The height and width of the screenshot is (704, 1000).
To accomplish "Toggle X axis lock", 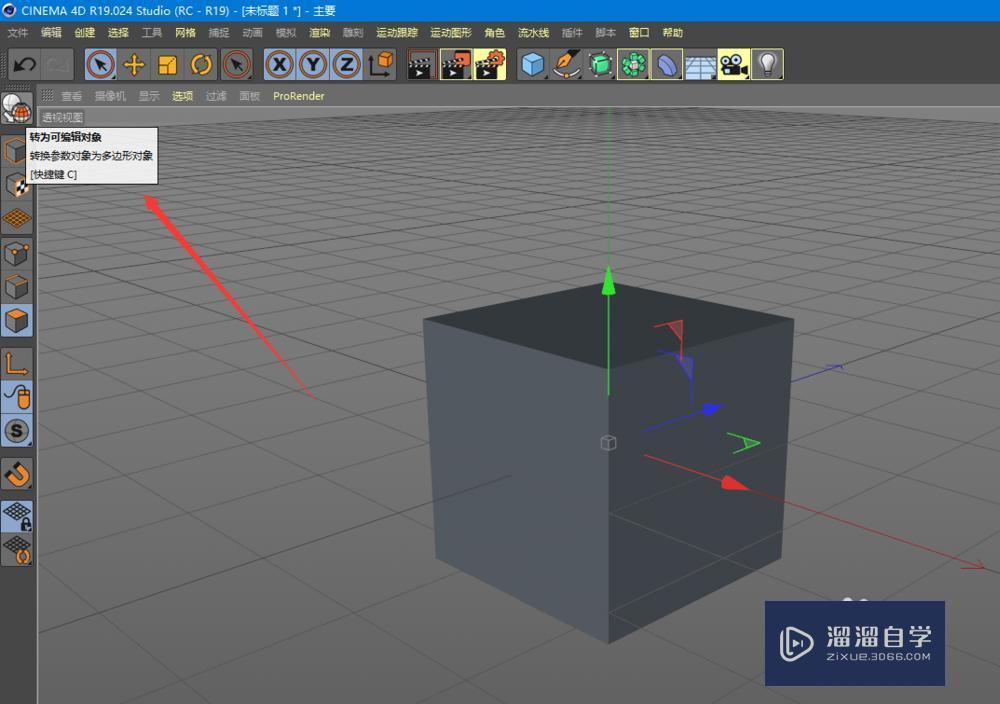I will [x=279, y=64].
